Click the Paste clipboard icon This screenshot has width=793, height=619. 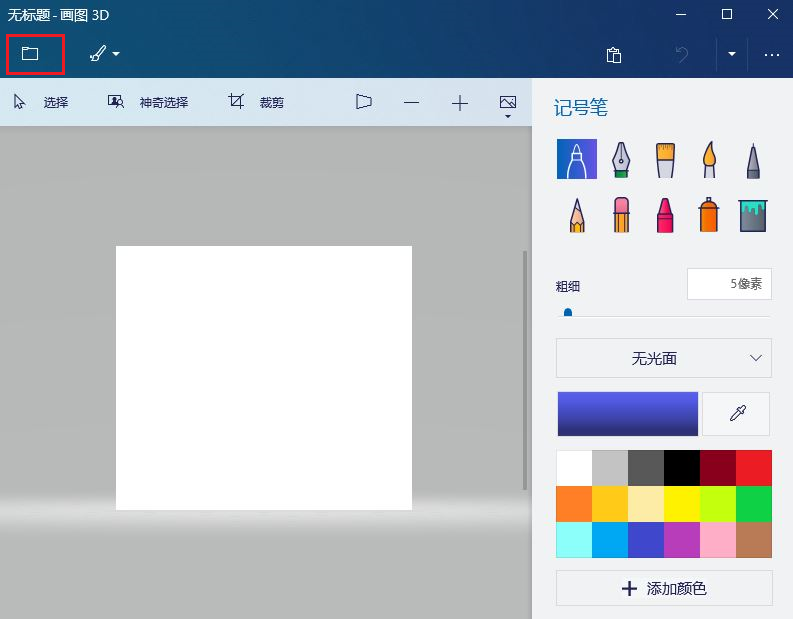[x=613, y=55]
